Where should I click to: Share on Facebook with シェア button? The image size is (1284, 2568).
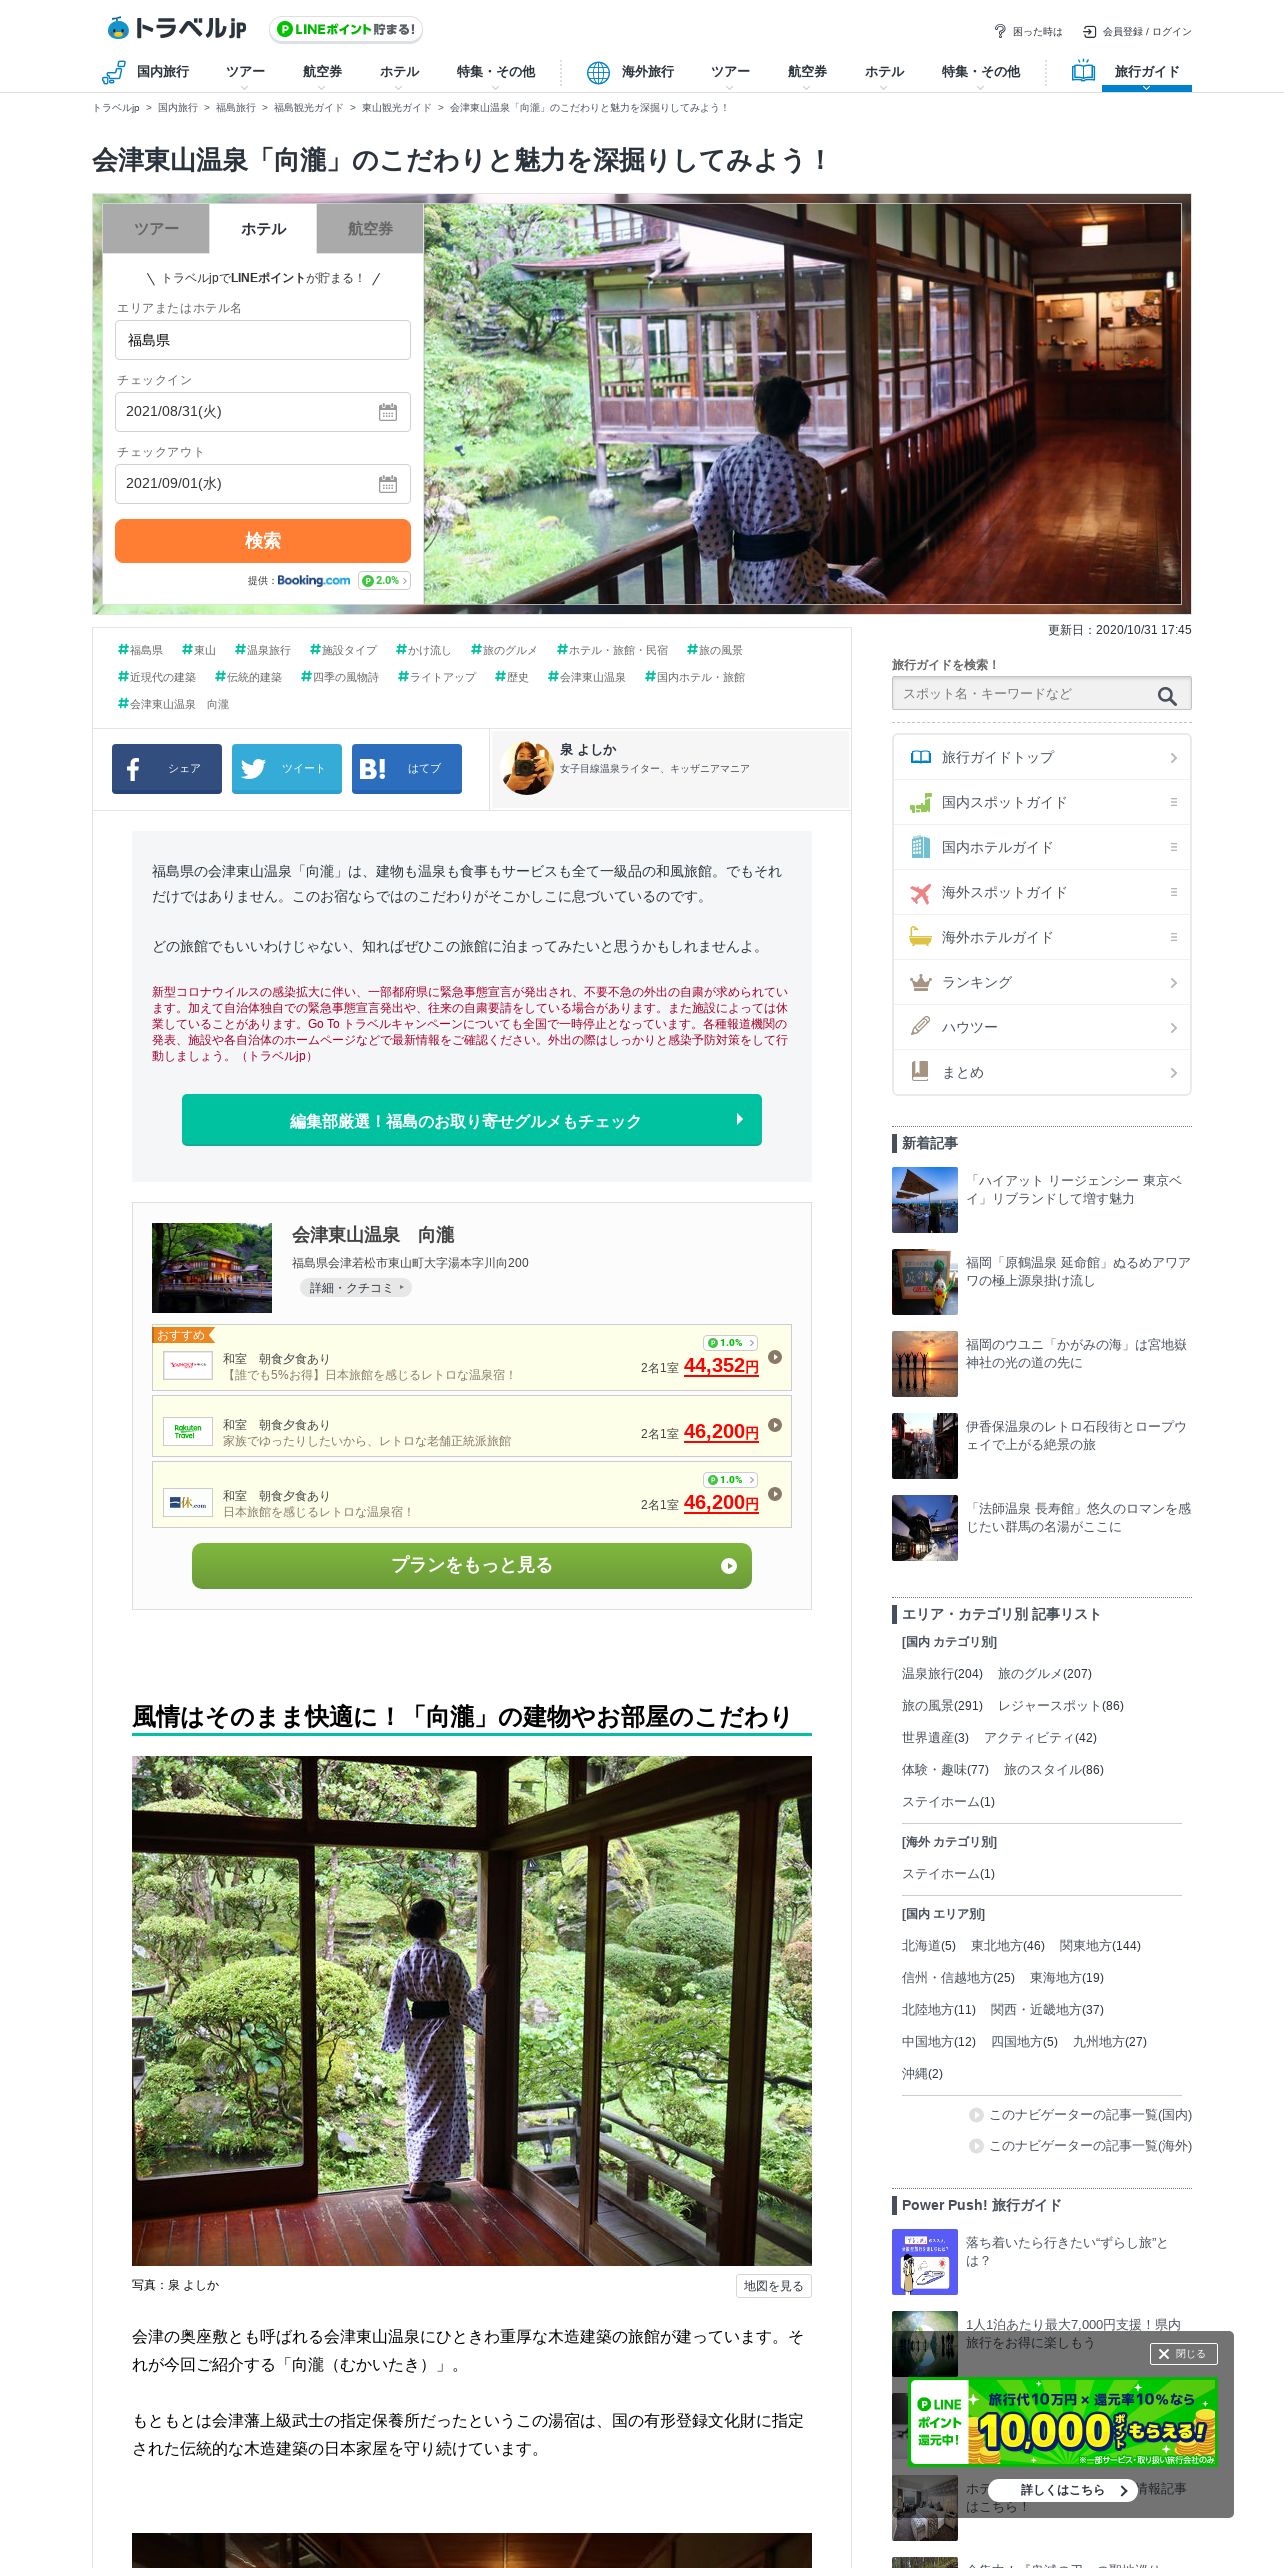click(x=167, y=769)
